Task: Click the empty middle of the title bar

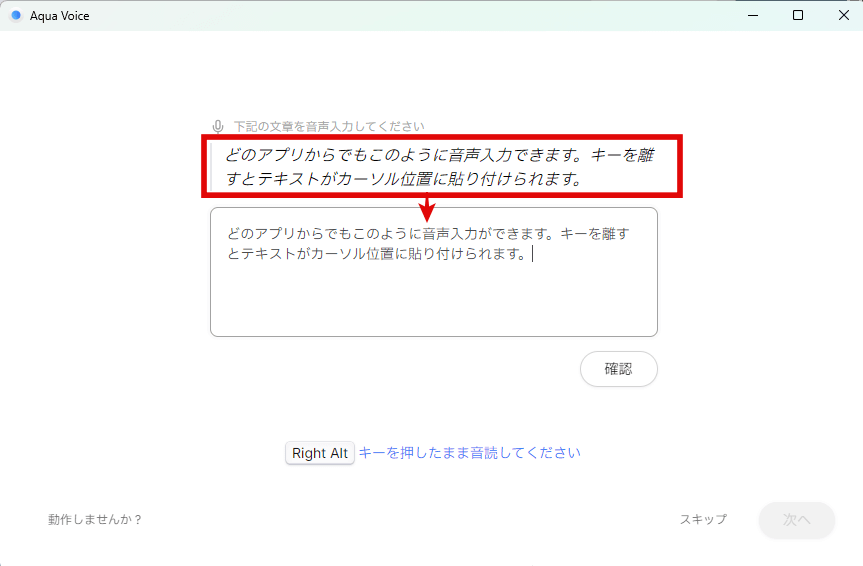Action: coord(400,16)
